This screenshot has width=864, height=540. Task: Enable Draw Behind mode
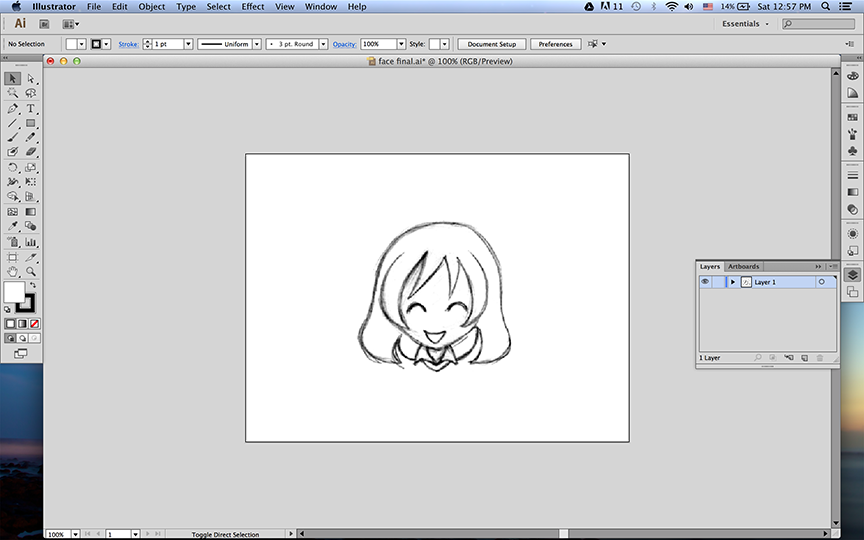(23, 338)
